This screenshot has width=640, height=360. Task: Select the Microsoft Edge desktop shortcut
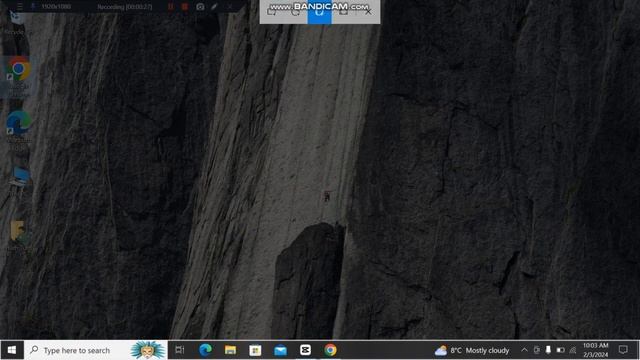pyautogui.click(x=19, y=130)
